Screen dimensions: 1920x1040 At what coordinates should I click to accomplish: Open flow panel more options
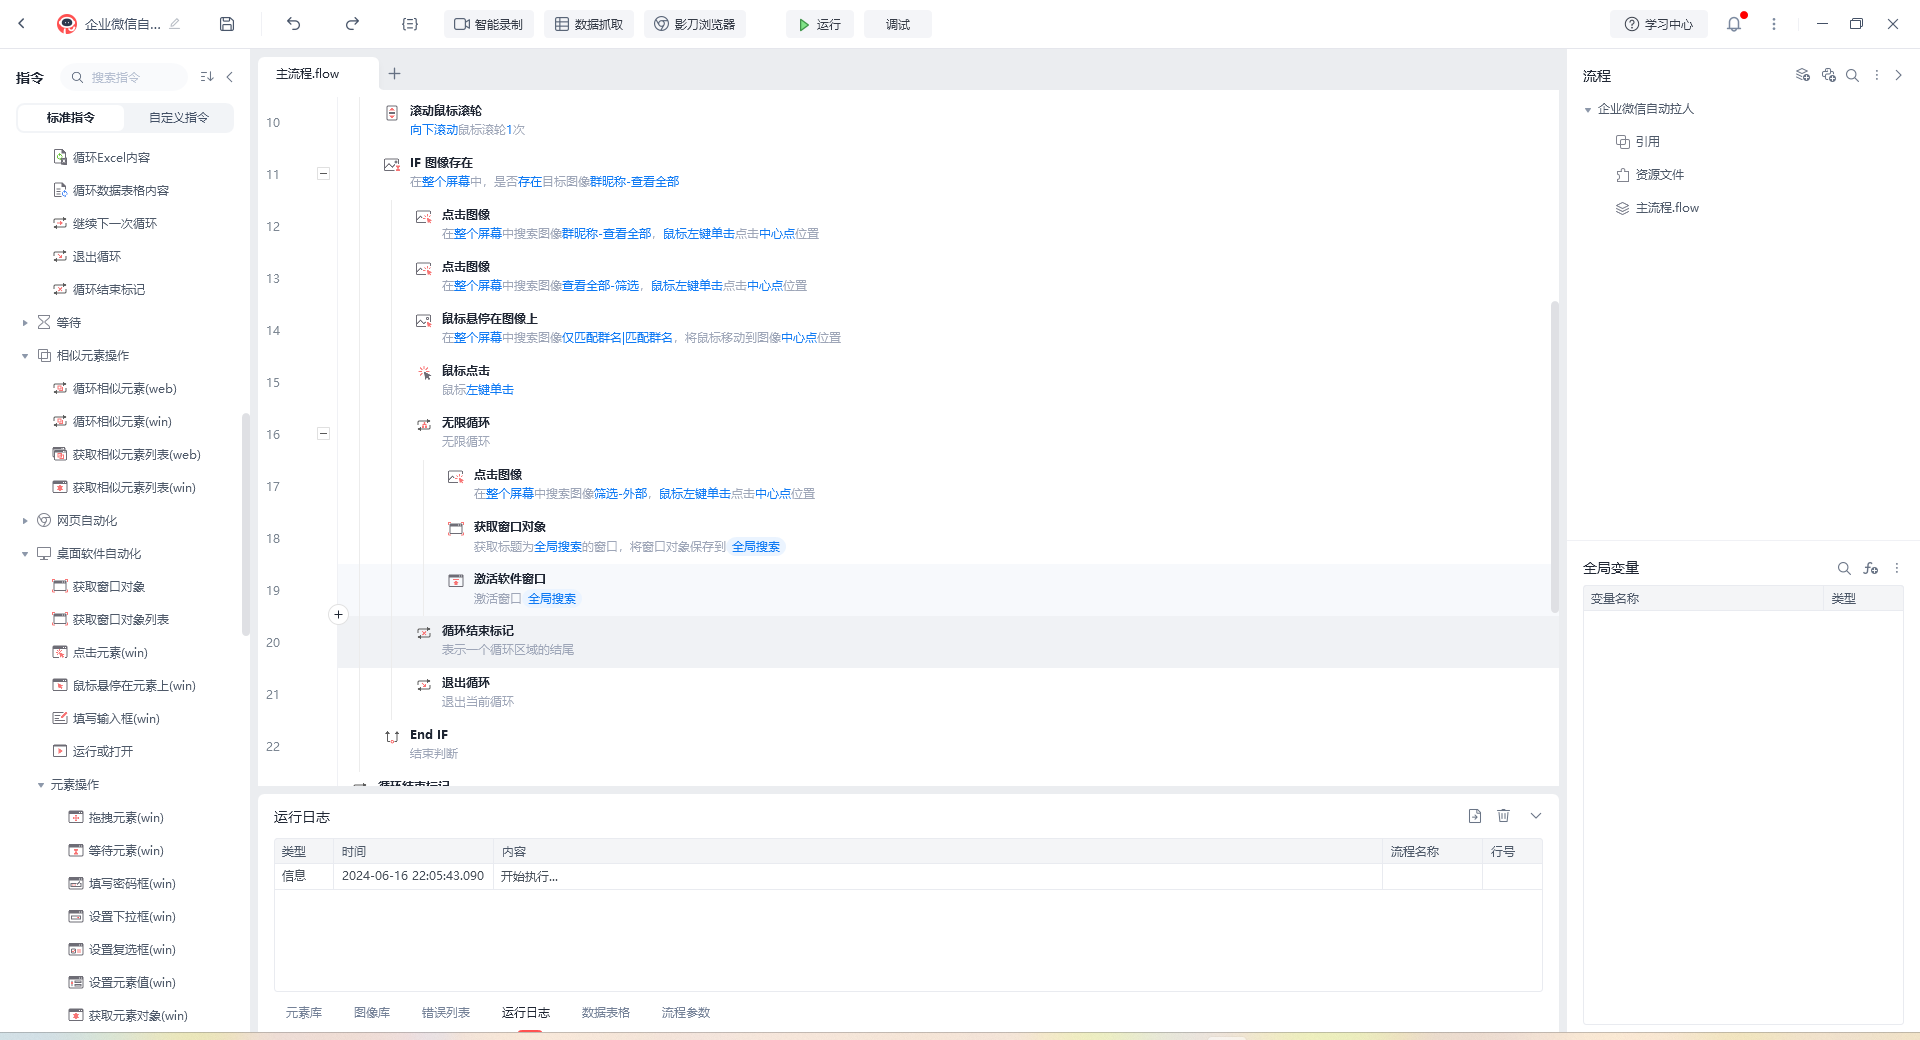[x=1876, y=75]
